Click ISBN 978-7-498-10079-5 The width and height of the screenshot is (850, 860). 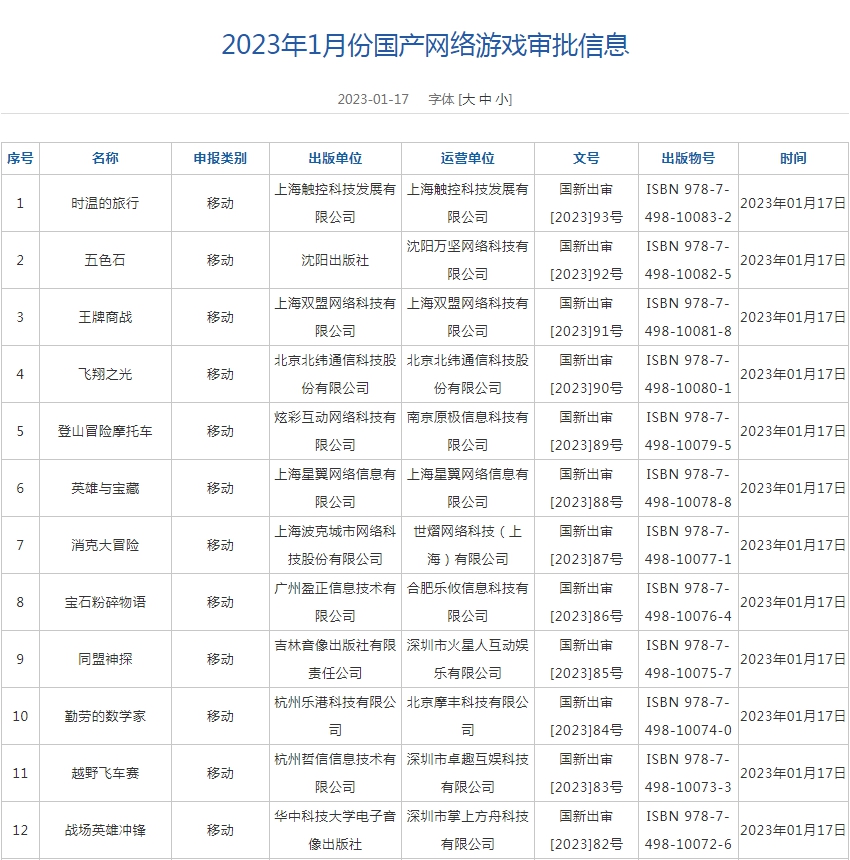[x=688, y=432]
